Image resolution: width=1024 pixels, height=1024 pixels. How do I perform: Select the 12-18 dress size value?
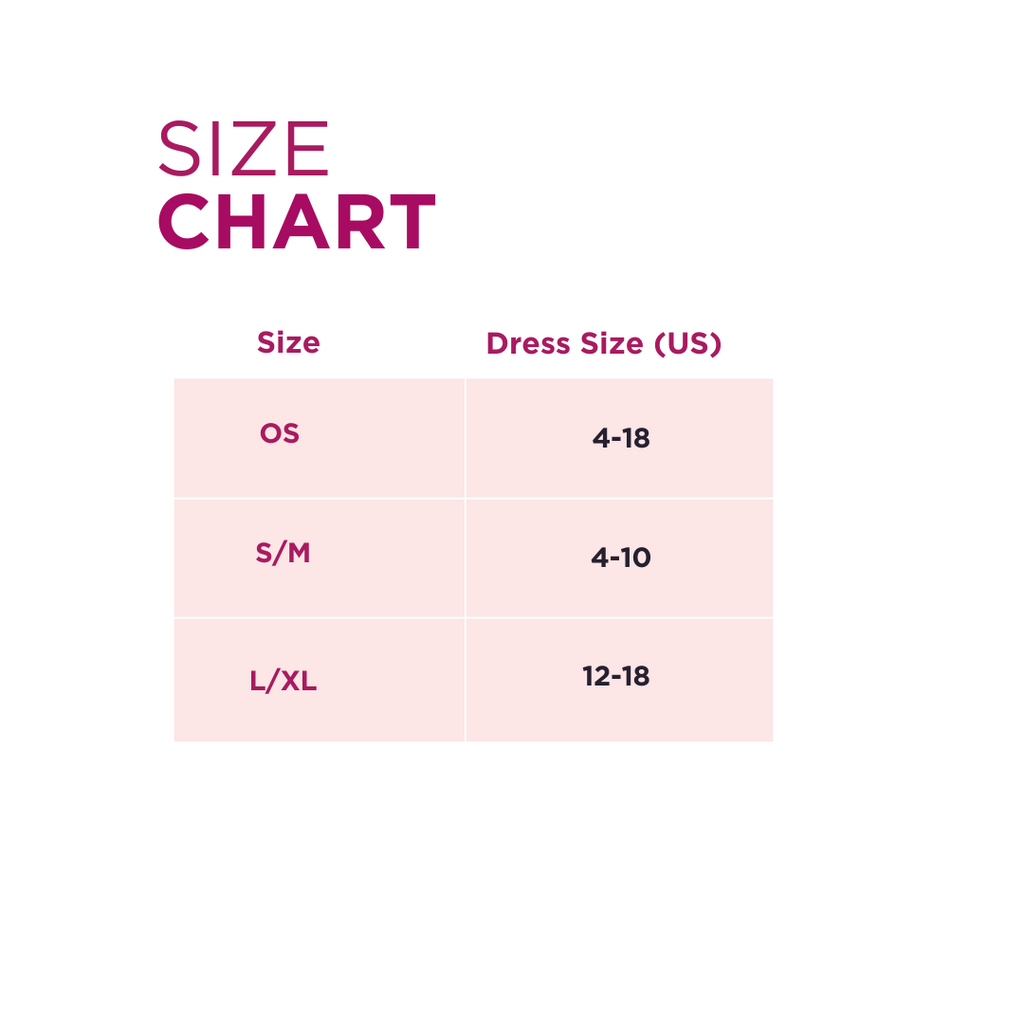tap(616, 677)
